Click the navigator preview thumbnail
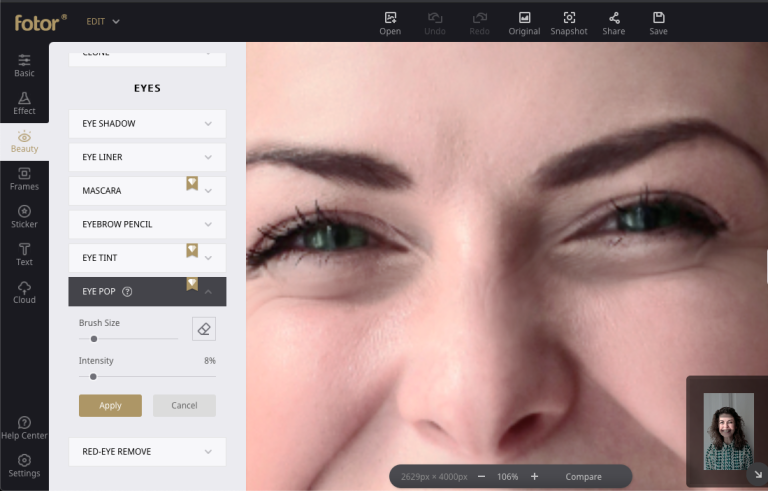This screenshot has height=491, width=768. click(728, 431)
